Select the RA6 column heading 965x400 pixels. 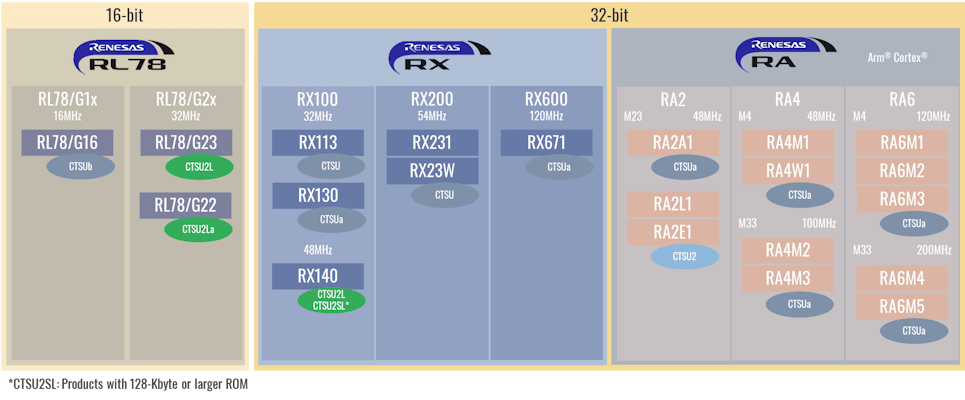[x=902, y=99]
